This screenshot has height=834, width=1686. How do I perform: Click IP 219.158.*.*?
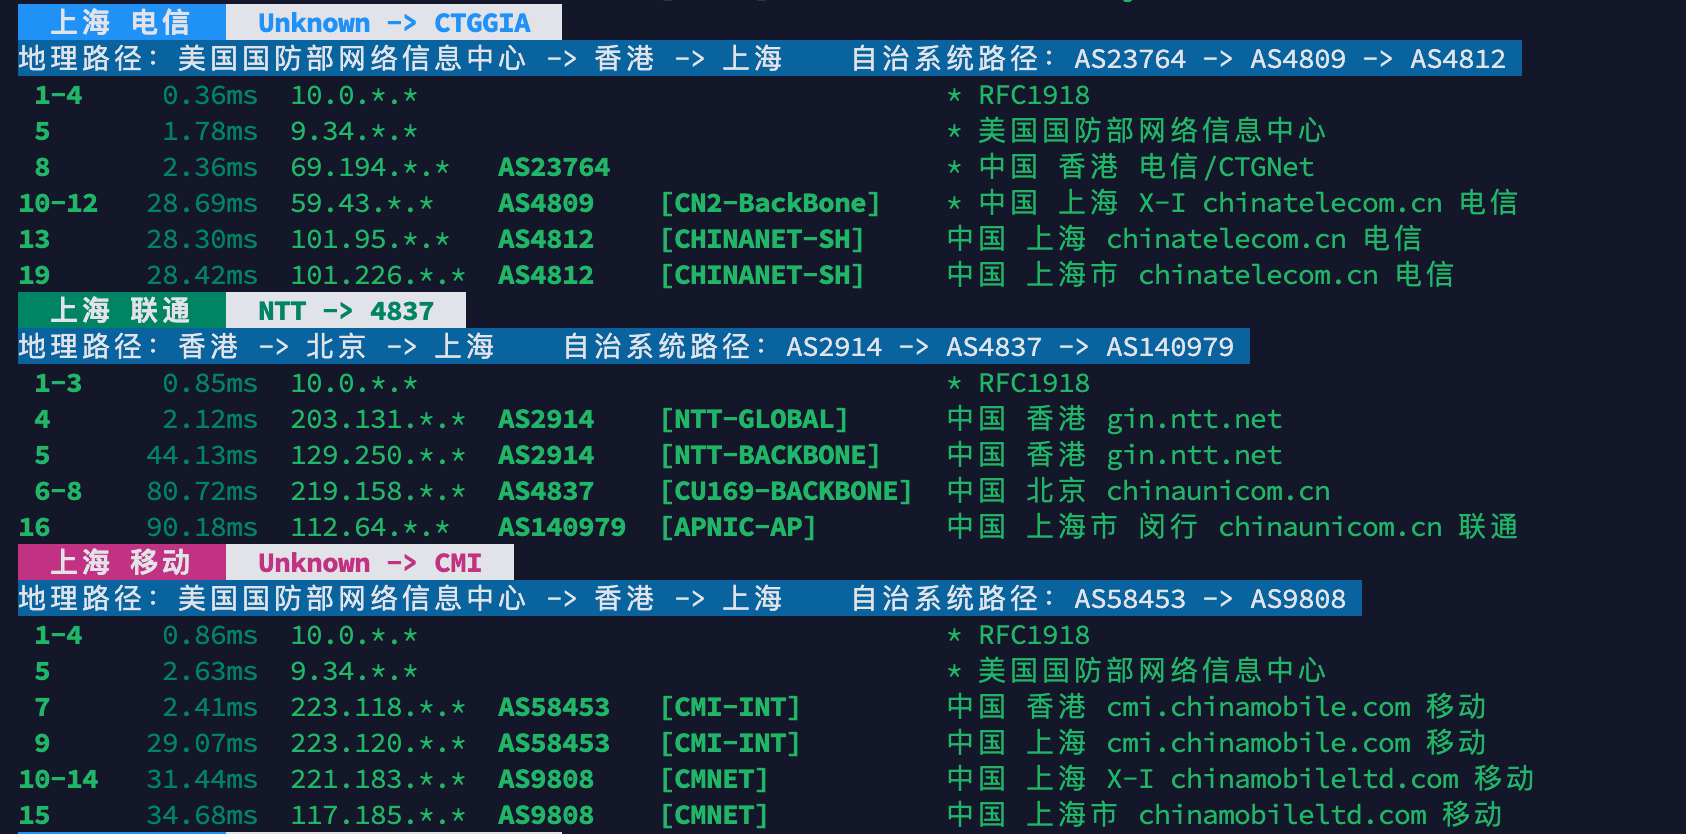tap(378, 490)
